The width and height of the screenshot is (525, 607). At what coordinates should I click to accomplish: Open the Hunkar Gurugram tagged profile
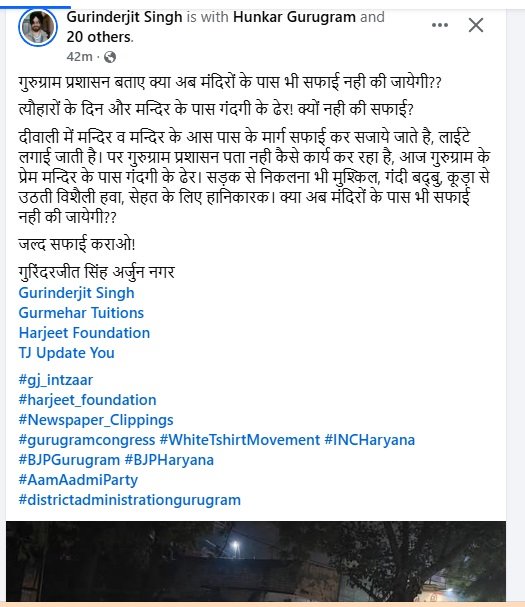(294, 17)
